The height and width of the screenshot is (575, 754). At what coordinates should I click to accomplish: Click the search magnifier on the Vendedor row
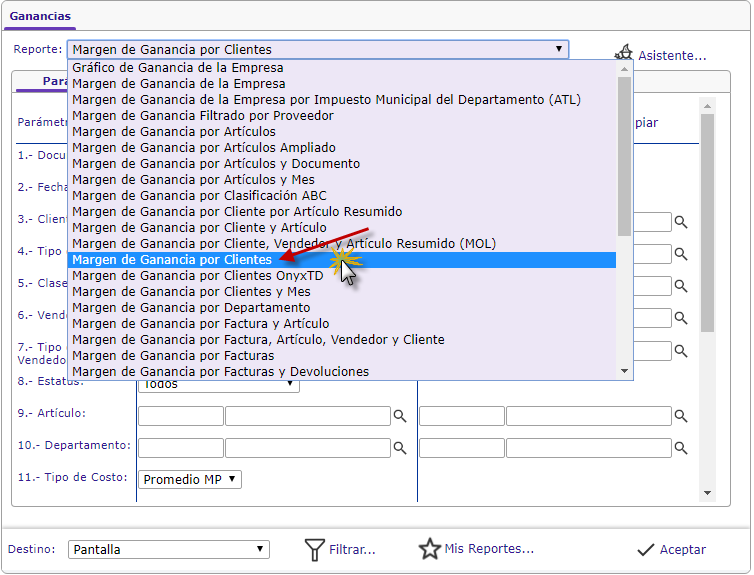point(681,318)
